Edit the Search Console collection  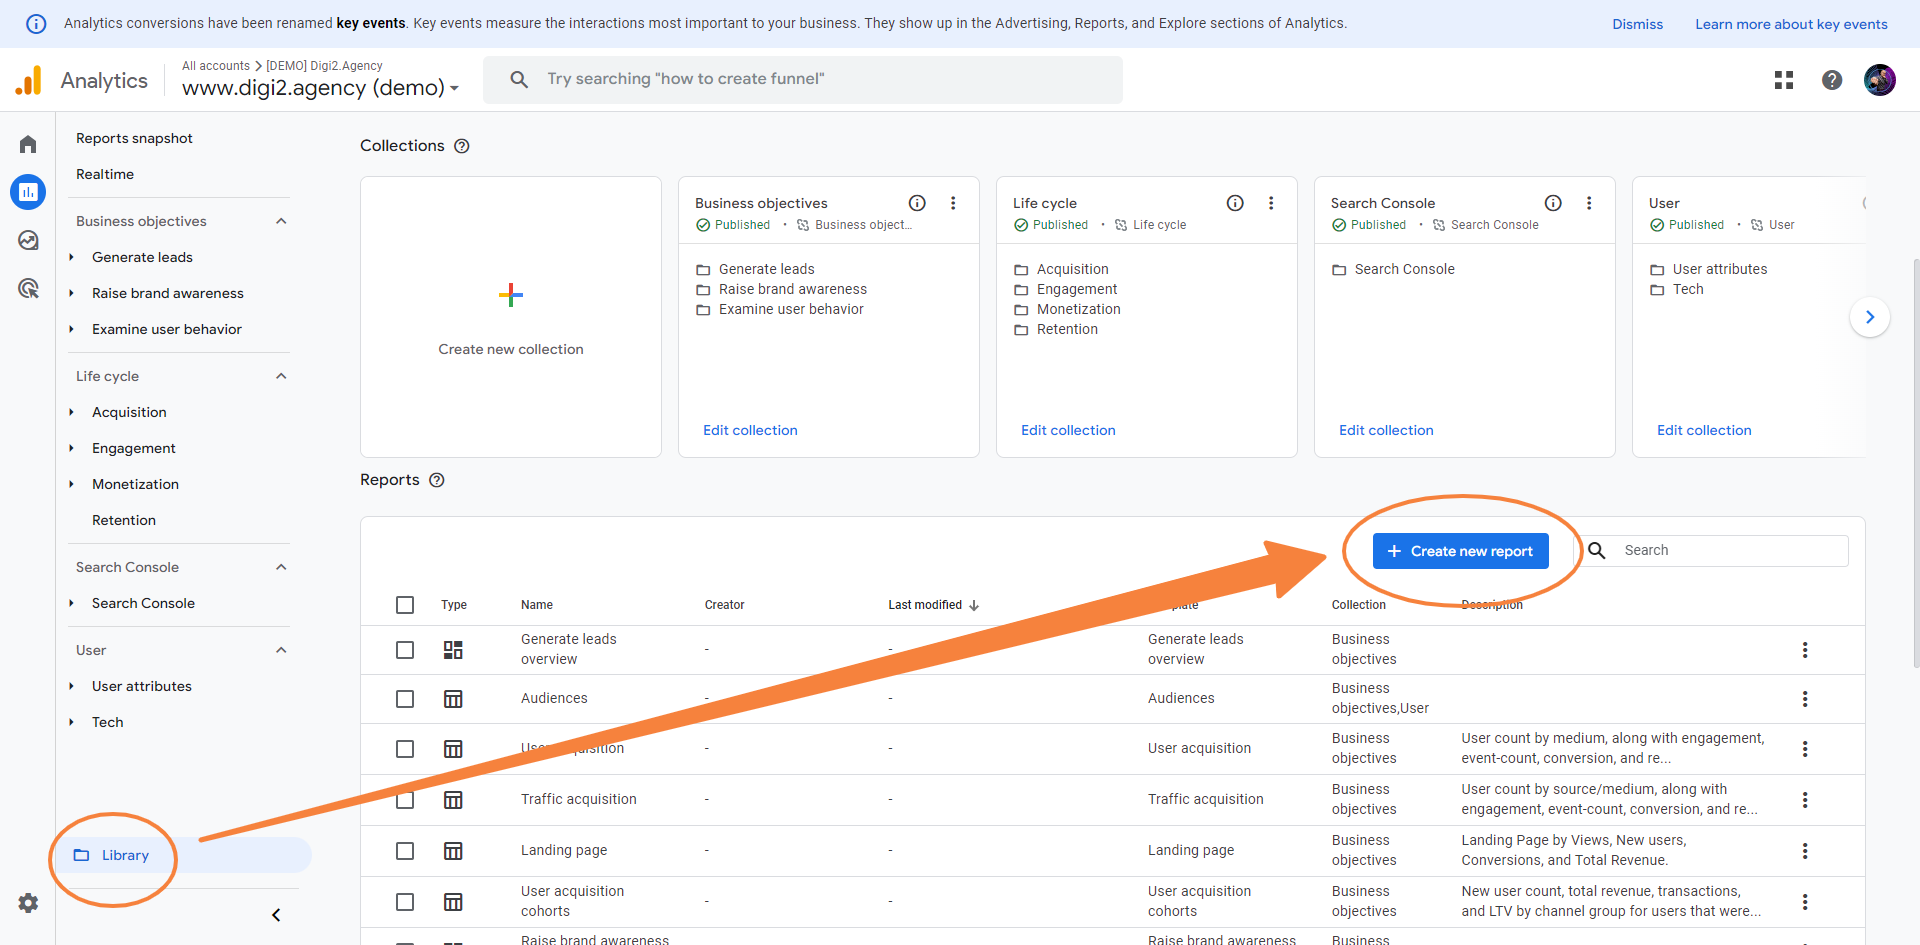click(1386, 430)
